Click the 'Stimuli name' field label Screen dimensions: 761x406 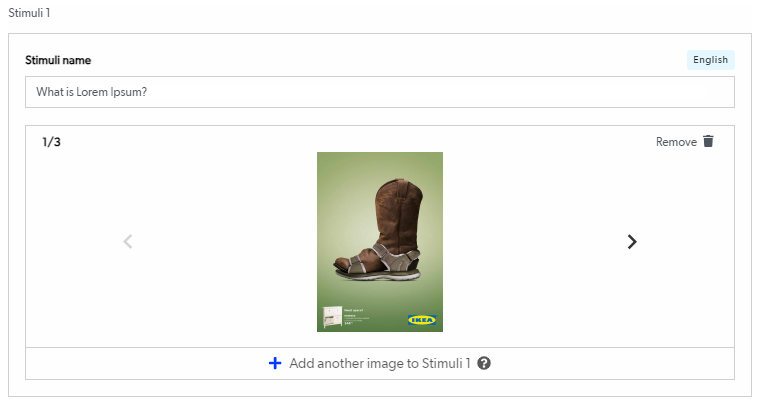pyautogui.click(x=58, y=61)
